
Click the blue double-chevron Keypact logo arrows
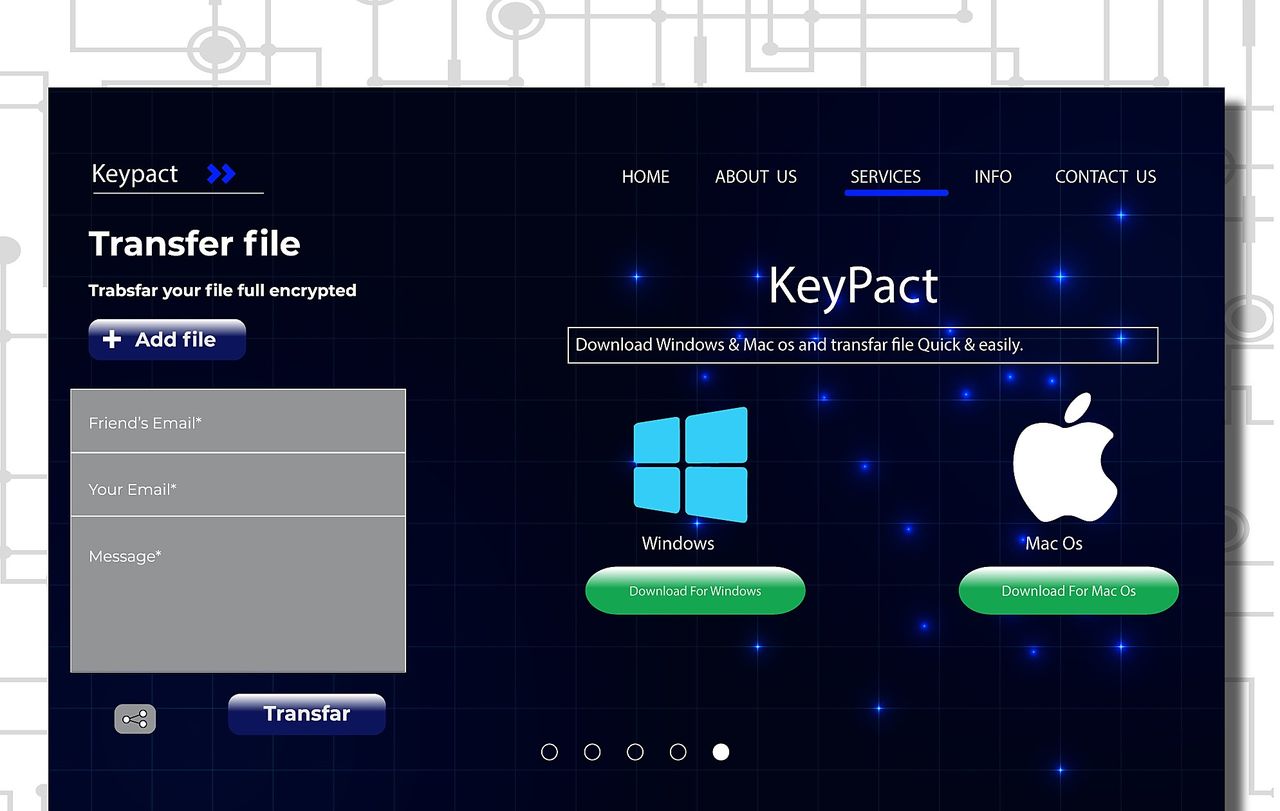pyautogui.click(x=220, y=174)
